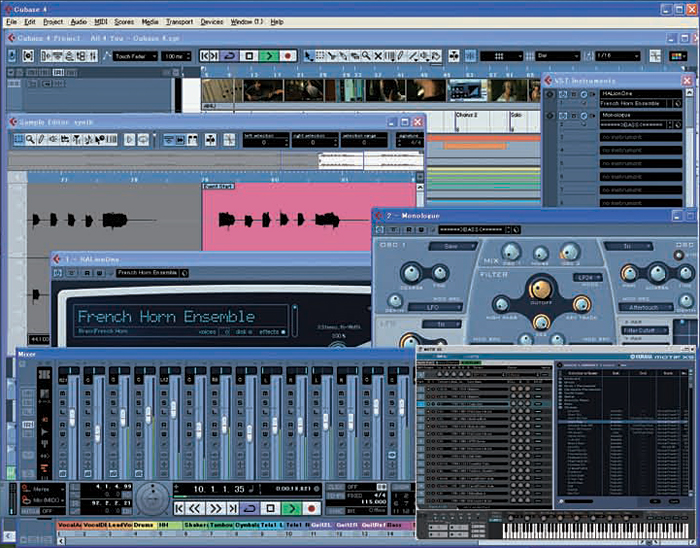
Task: Open the Merge record mode dropdown on transport
Action: coord(43,489)
